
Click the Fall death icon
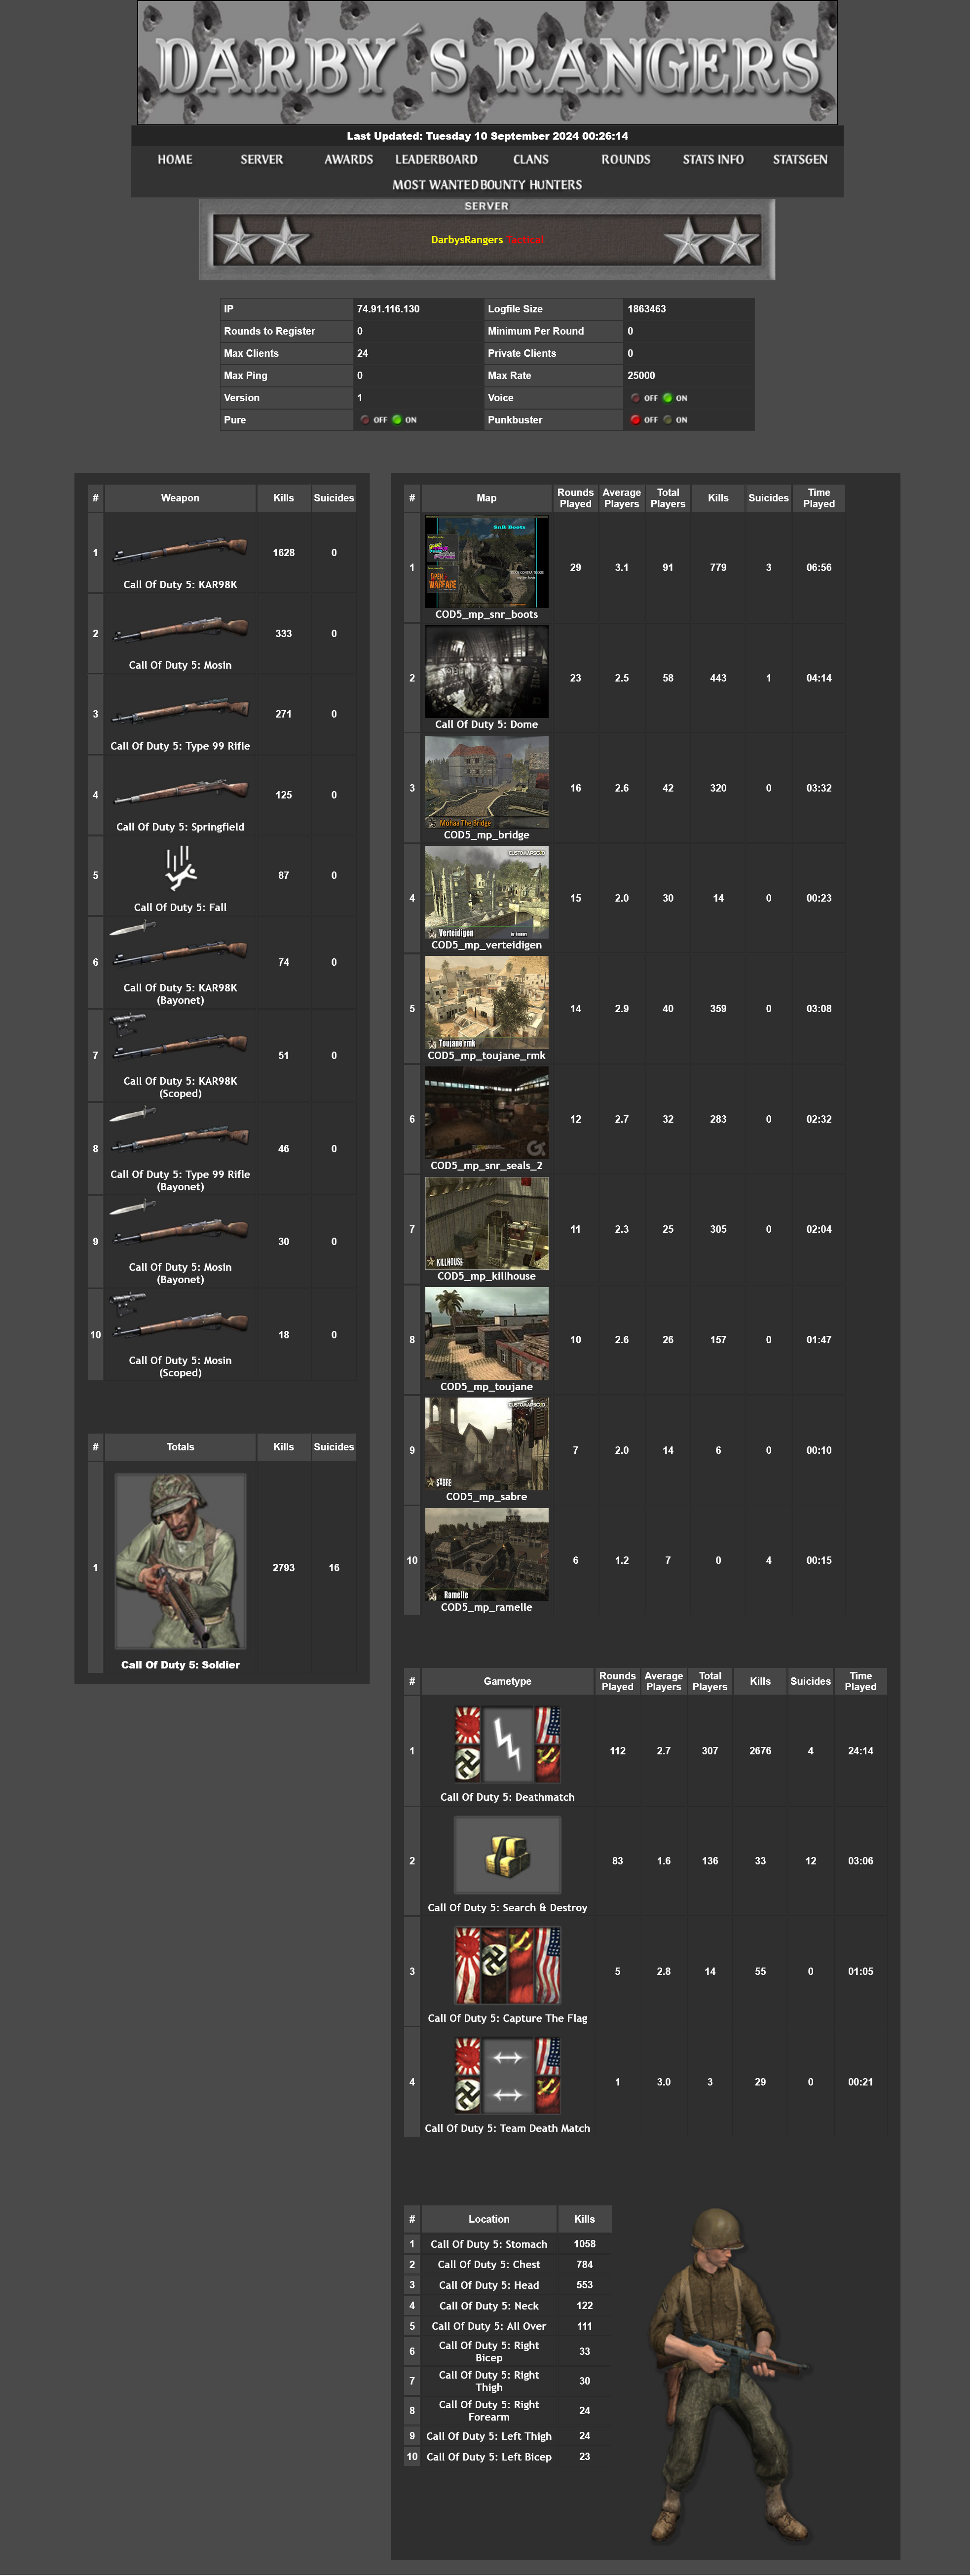point(180,868)
